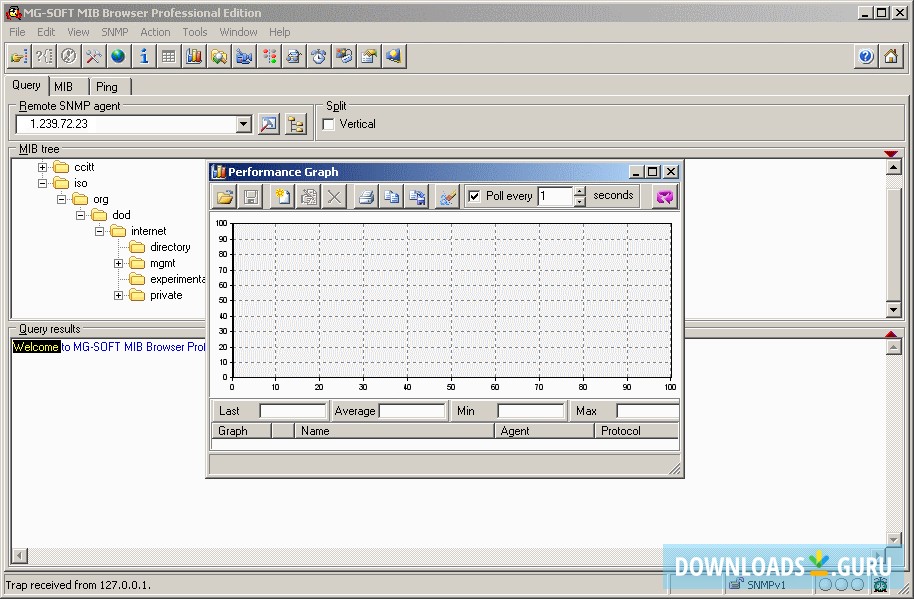Click the yellow lamp monitor toolbar icon
The image size is (914, 599).
[x=394, y=57]
